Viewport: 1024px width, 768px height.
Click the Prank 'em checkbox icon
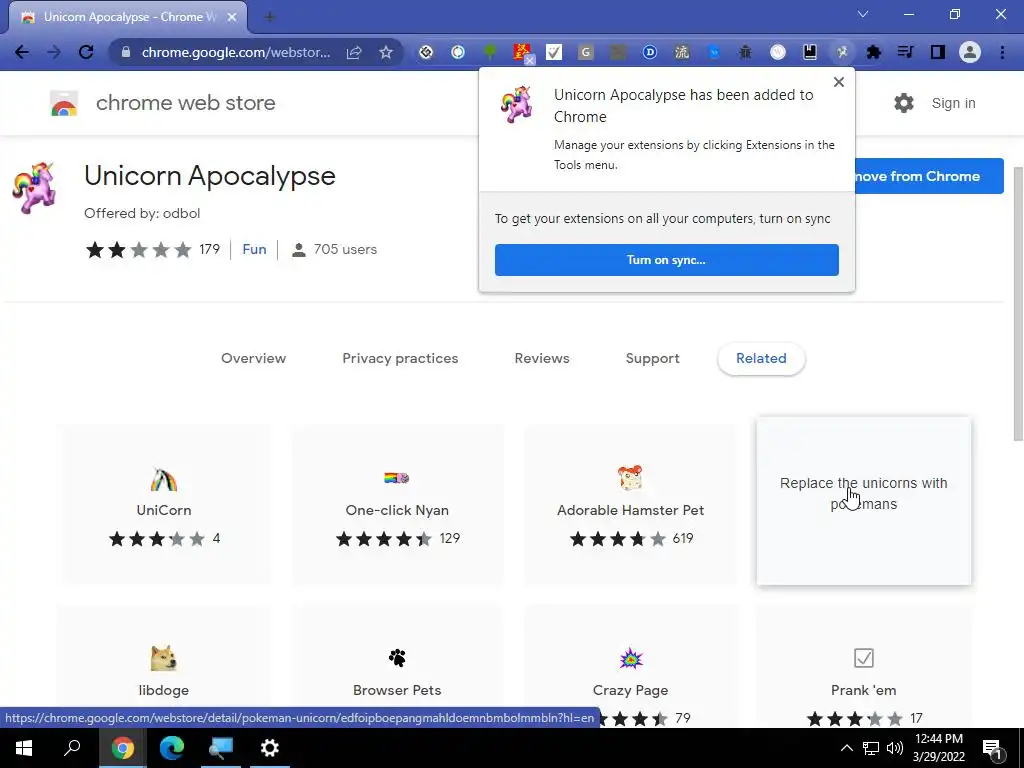click(863, 658)
